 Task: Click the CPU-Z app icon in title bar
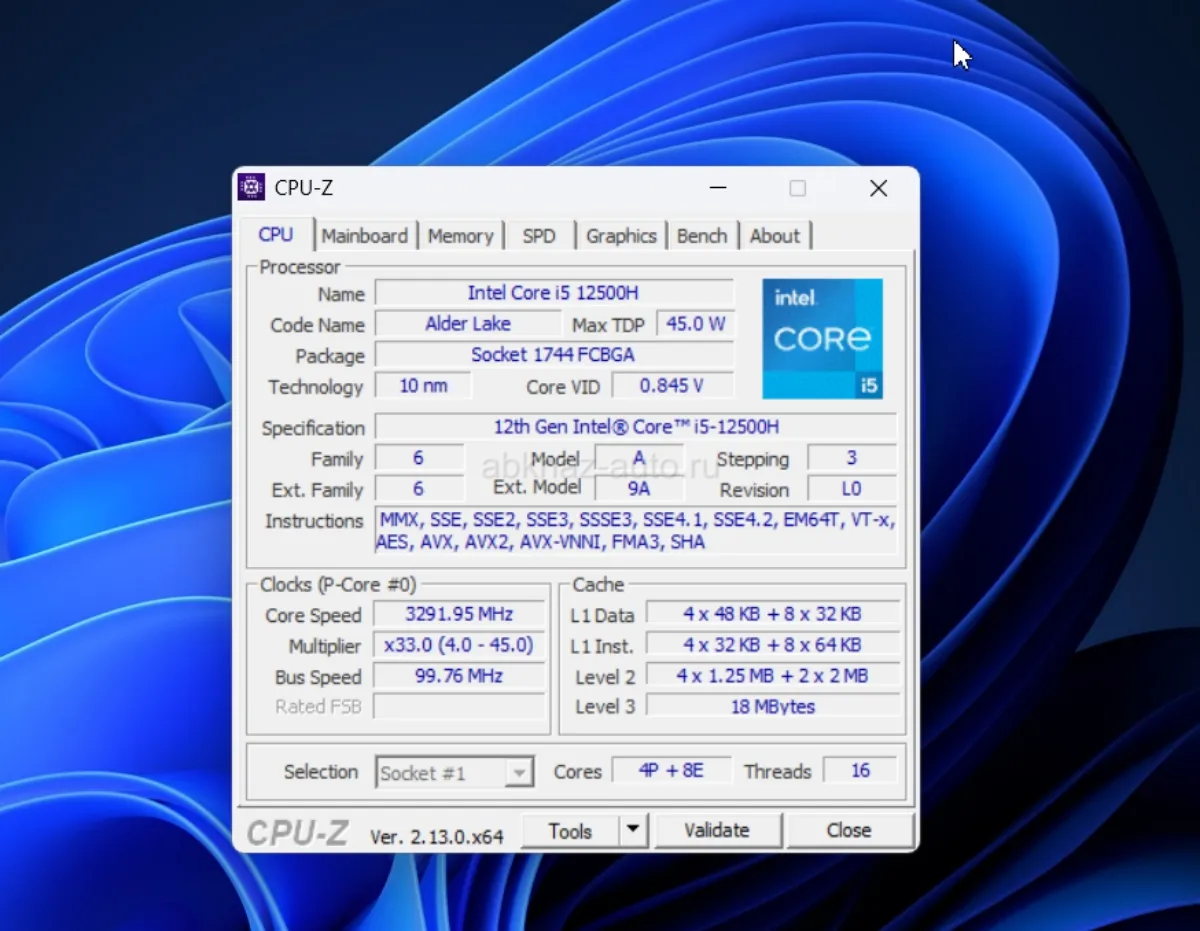coord(251,188)
